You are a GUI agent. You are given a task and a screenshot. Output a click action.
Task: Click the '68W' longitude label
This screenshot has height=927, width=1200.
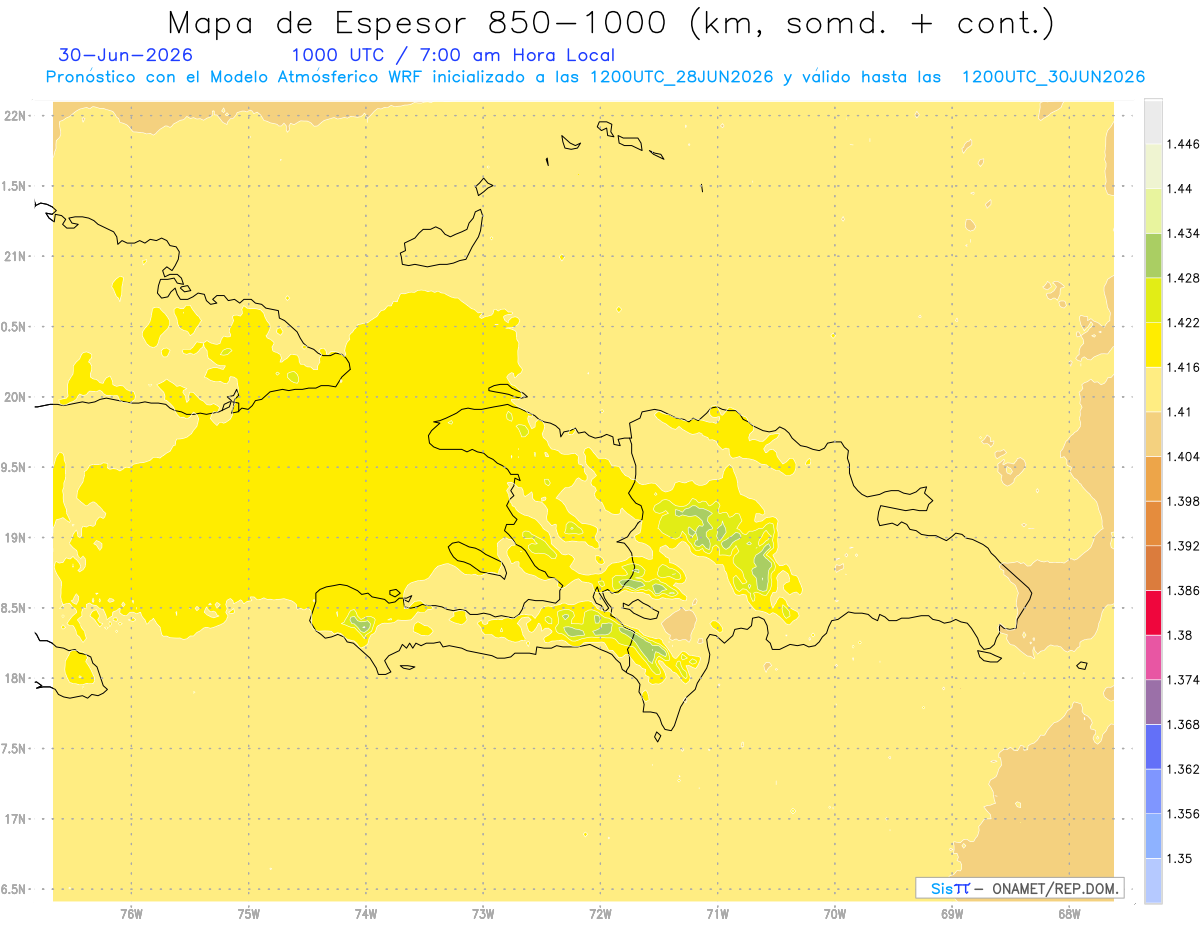click(1068, 913)
